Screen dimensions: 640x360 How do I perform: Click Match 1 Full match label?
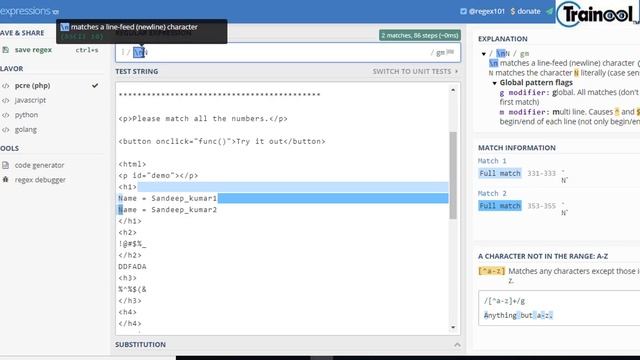500,173
